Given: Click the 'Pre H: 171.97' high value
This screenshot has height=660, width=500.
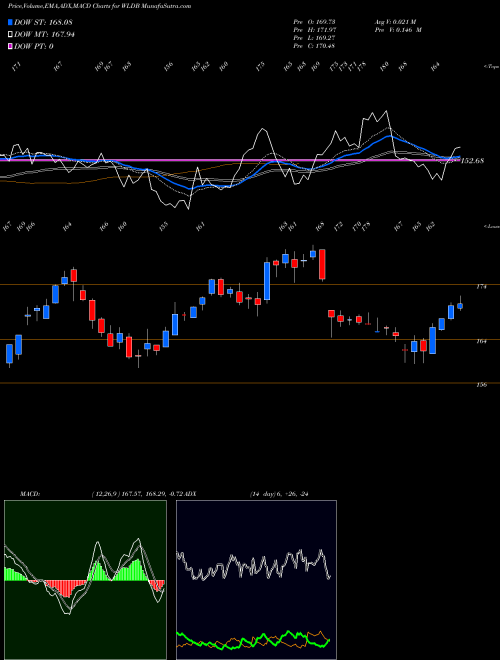Looking at the screenshot, I should (314, 30).
